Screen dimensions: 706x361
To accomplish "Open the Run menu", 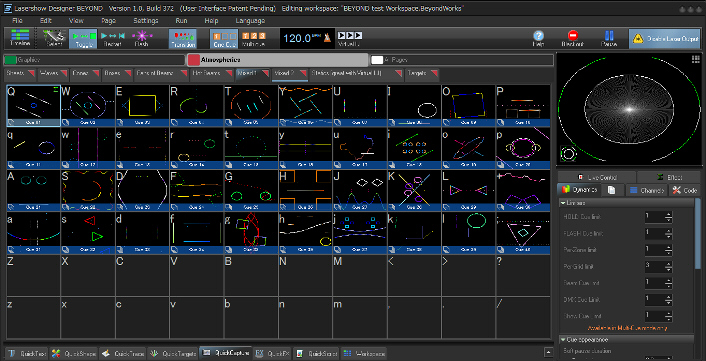I will click(181, 21).
